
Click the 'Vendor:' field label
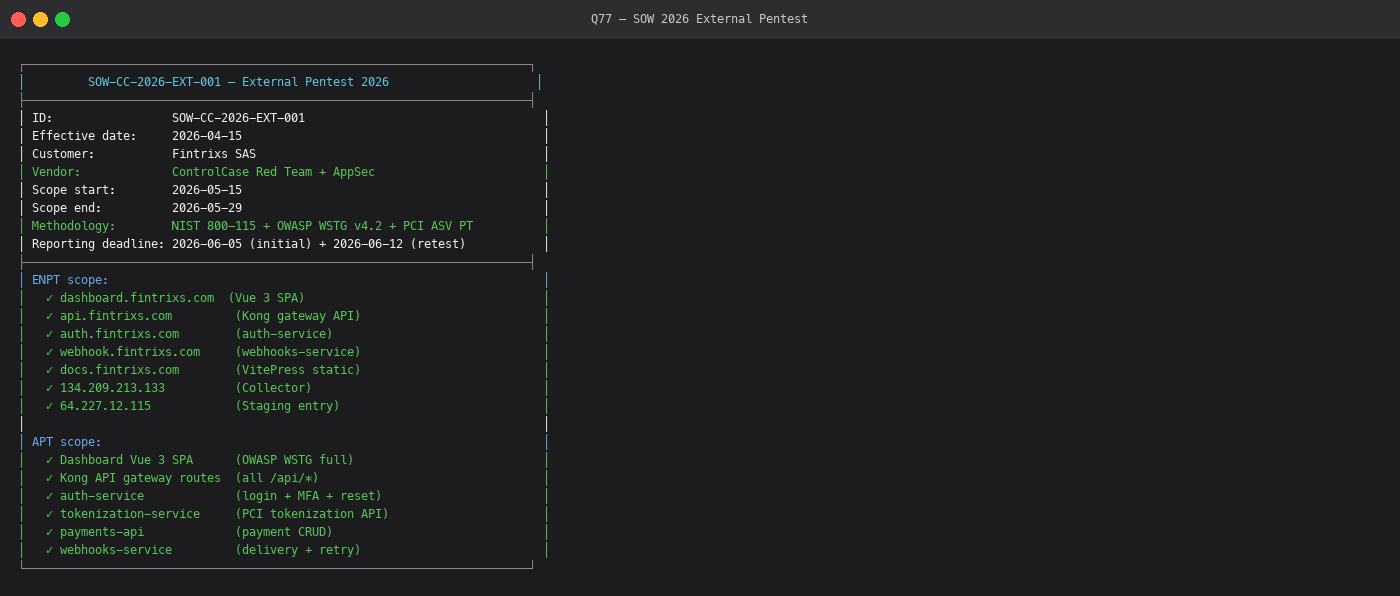(56, 172)
